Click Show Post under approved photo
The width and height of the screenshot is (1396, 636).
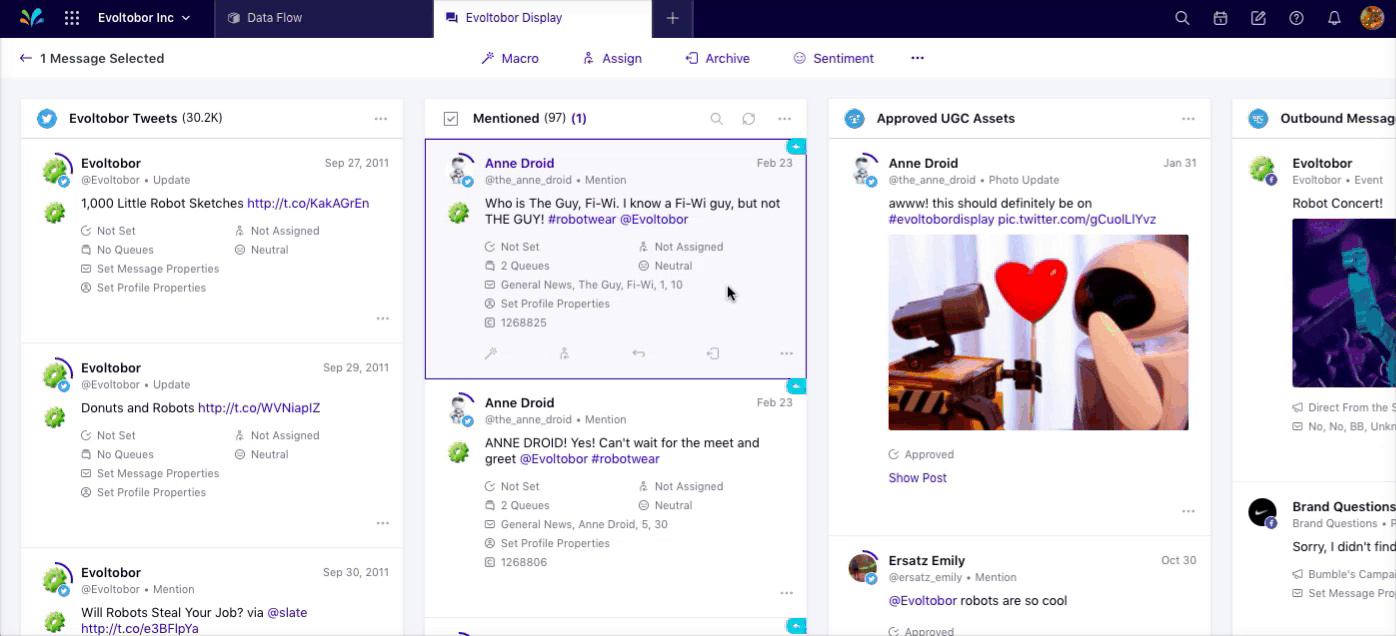point(918,478)
